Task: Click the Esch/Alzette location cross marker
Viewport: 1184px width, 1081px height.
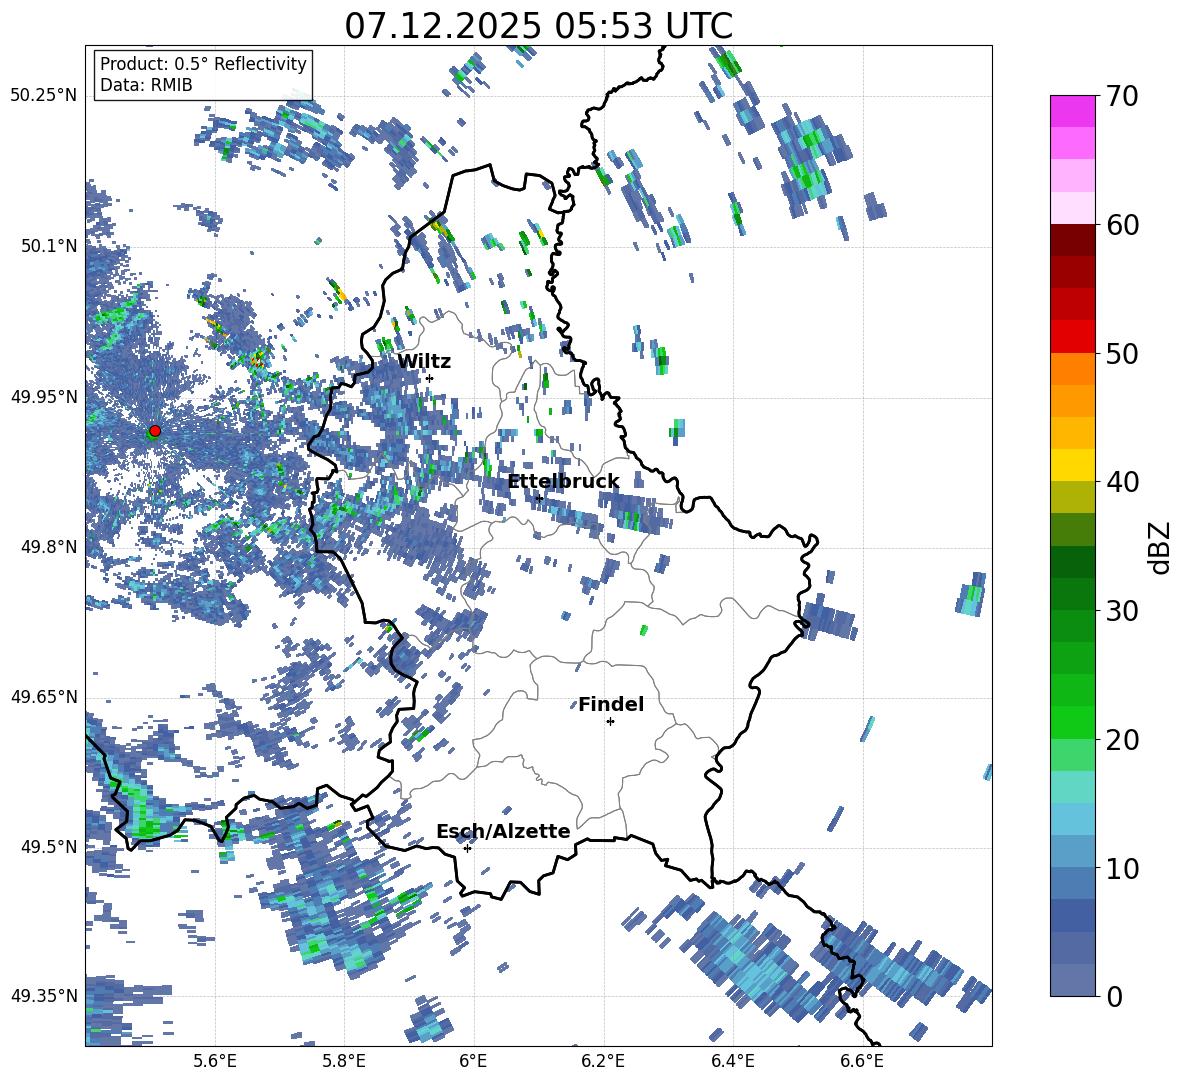Action: pos(467,848)
